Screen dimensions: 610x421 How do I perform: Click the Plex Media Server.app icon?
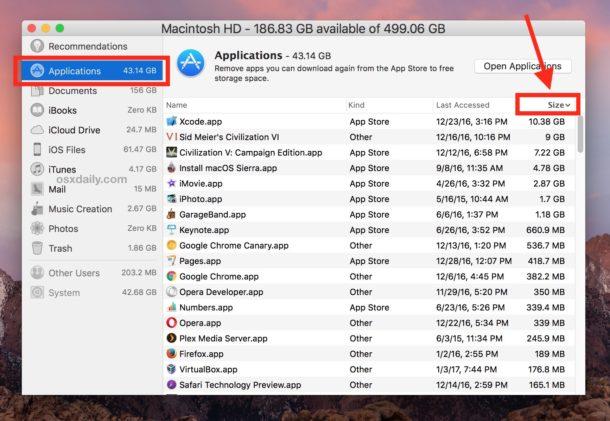[x=172, y=338]
